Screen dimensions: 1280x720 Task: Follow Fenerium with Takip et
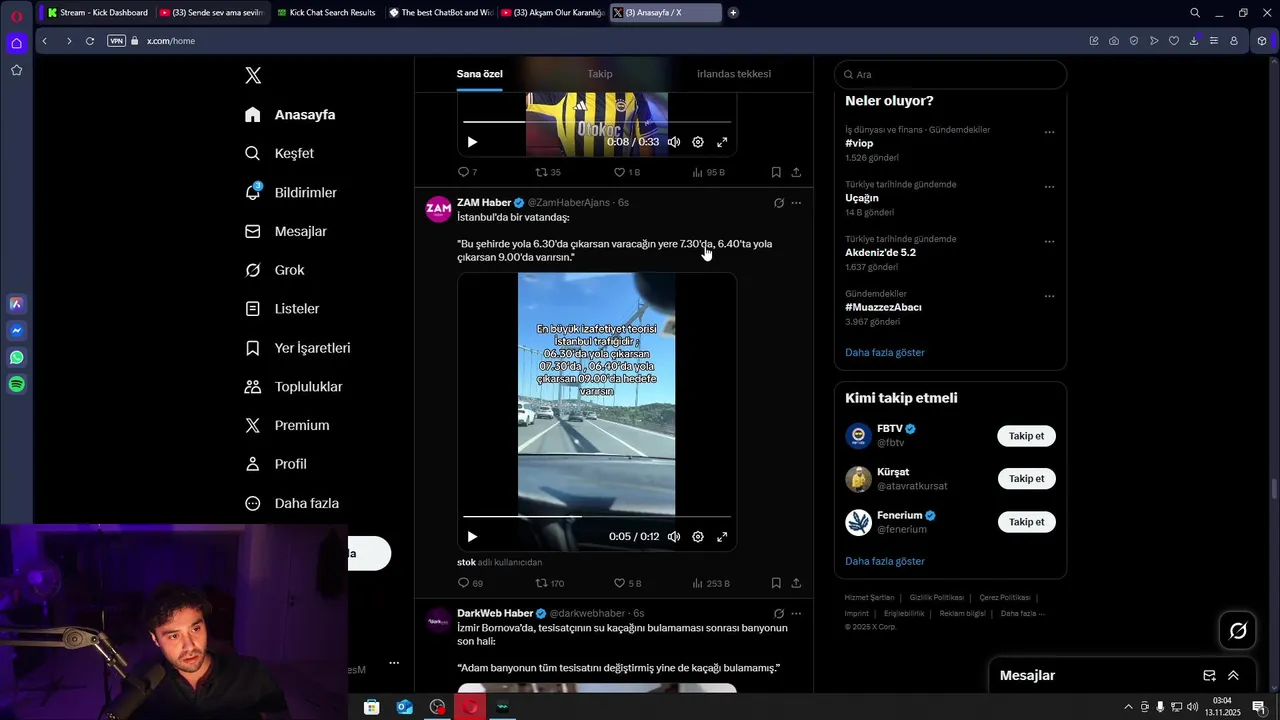tap(1026, 522)
